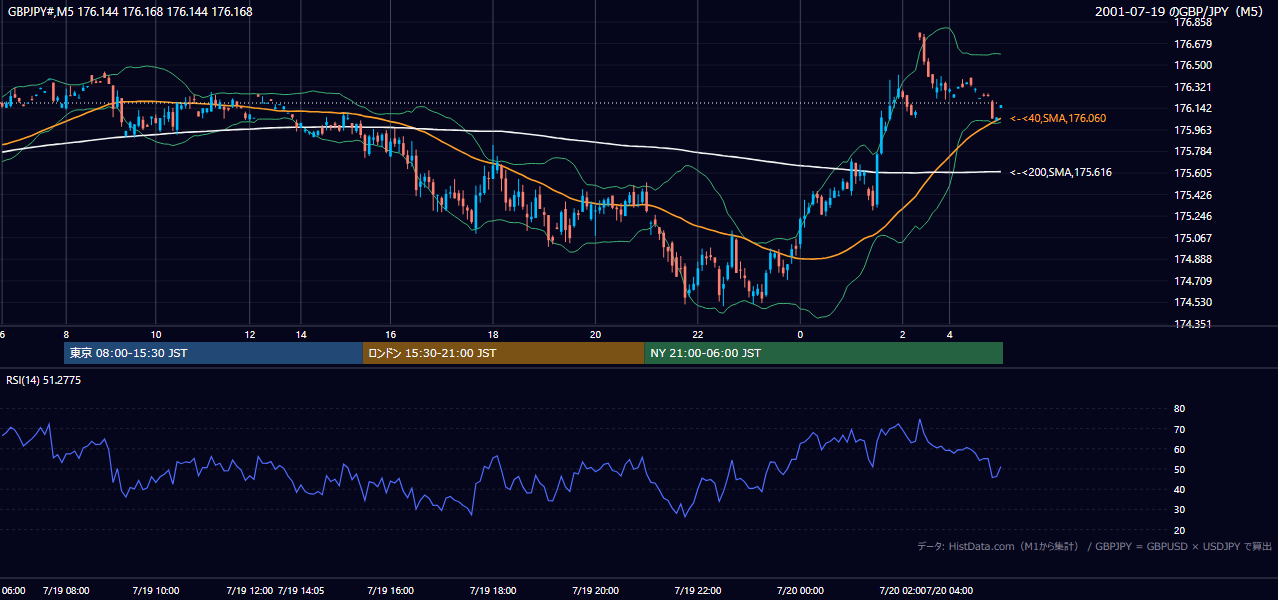The width and height of the screenshot is (1278, 600).
Task: Click the 200 SMA 175.616 label
Action: point(1061,172)
